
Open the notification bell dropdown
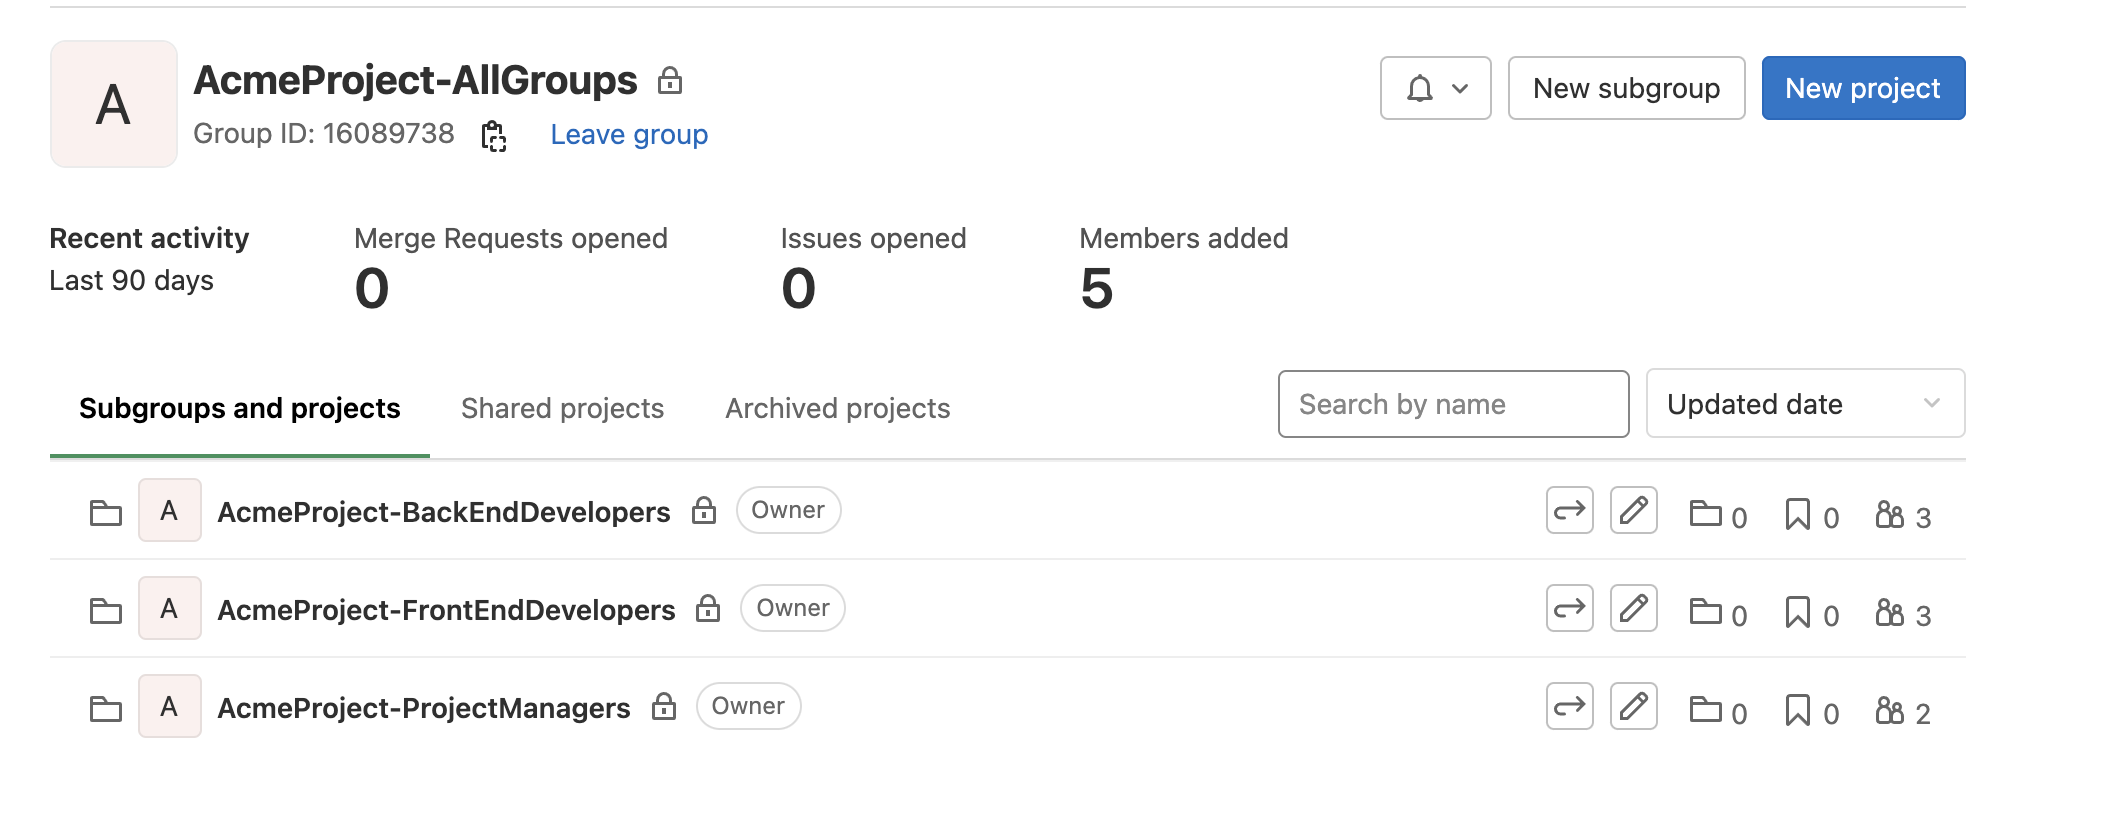[x=1436, y=88]
